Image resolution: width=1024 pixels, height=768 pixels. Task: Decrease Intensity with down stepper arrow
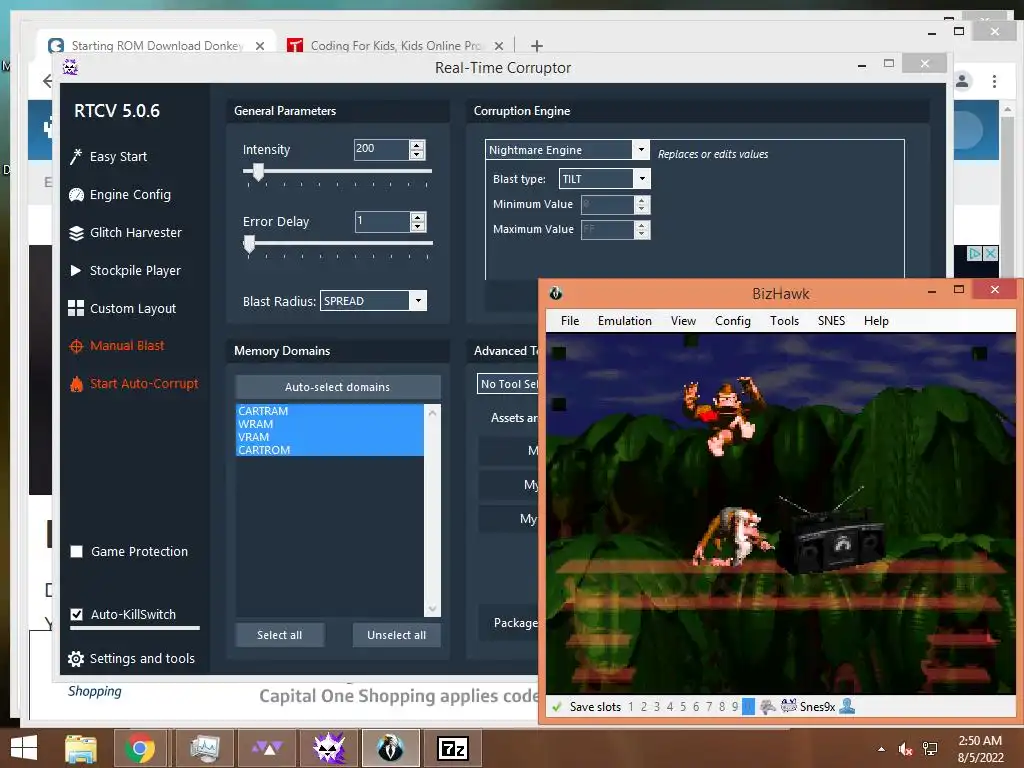(417, 155)
